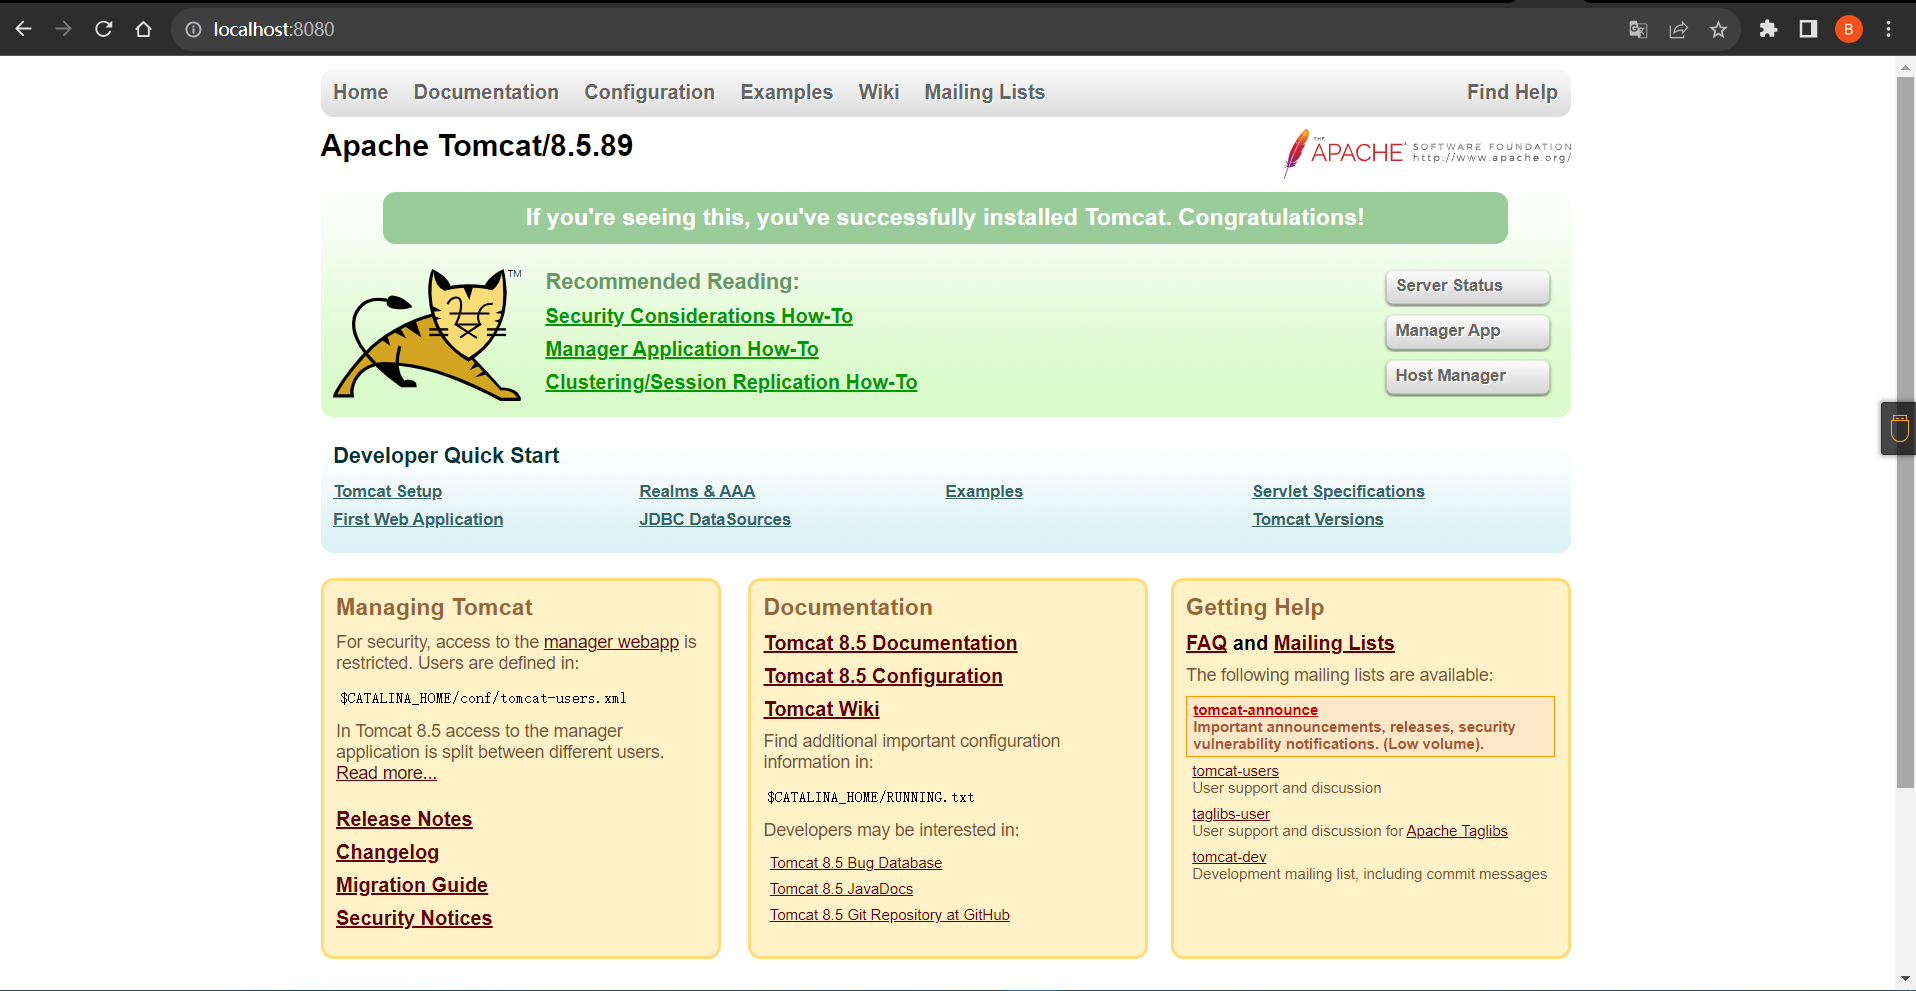Viewport: 1916px width, 991px height.
Task: Open Tomcat 8.5 Bug Database link
Action: click(855, 863)
